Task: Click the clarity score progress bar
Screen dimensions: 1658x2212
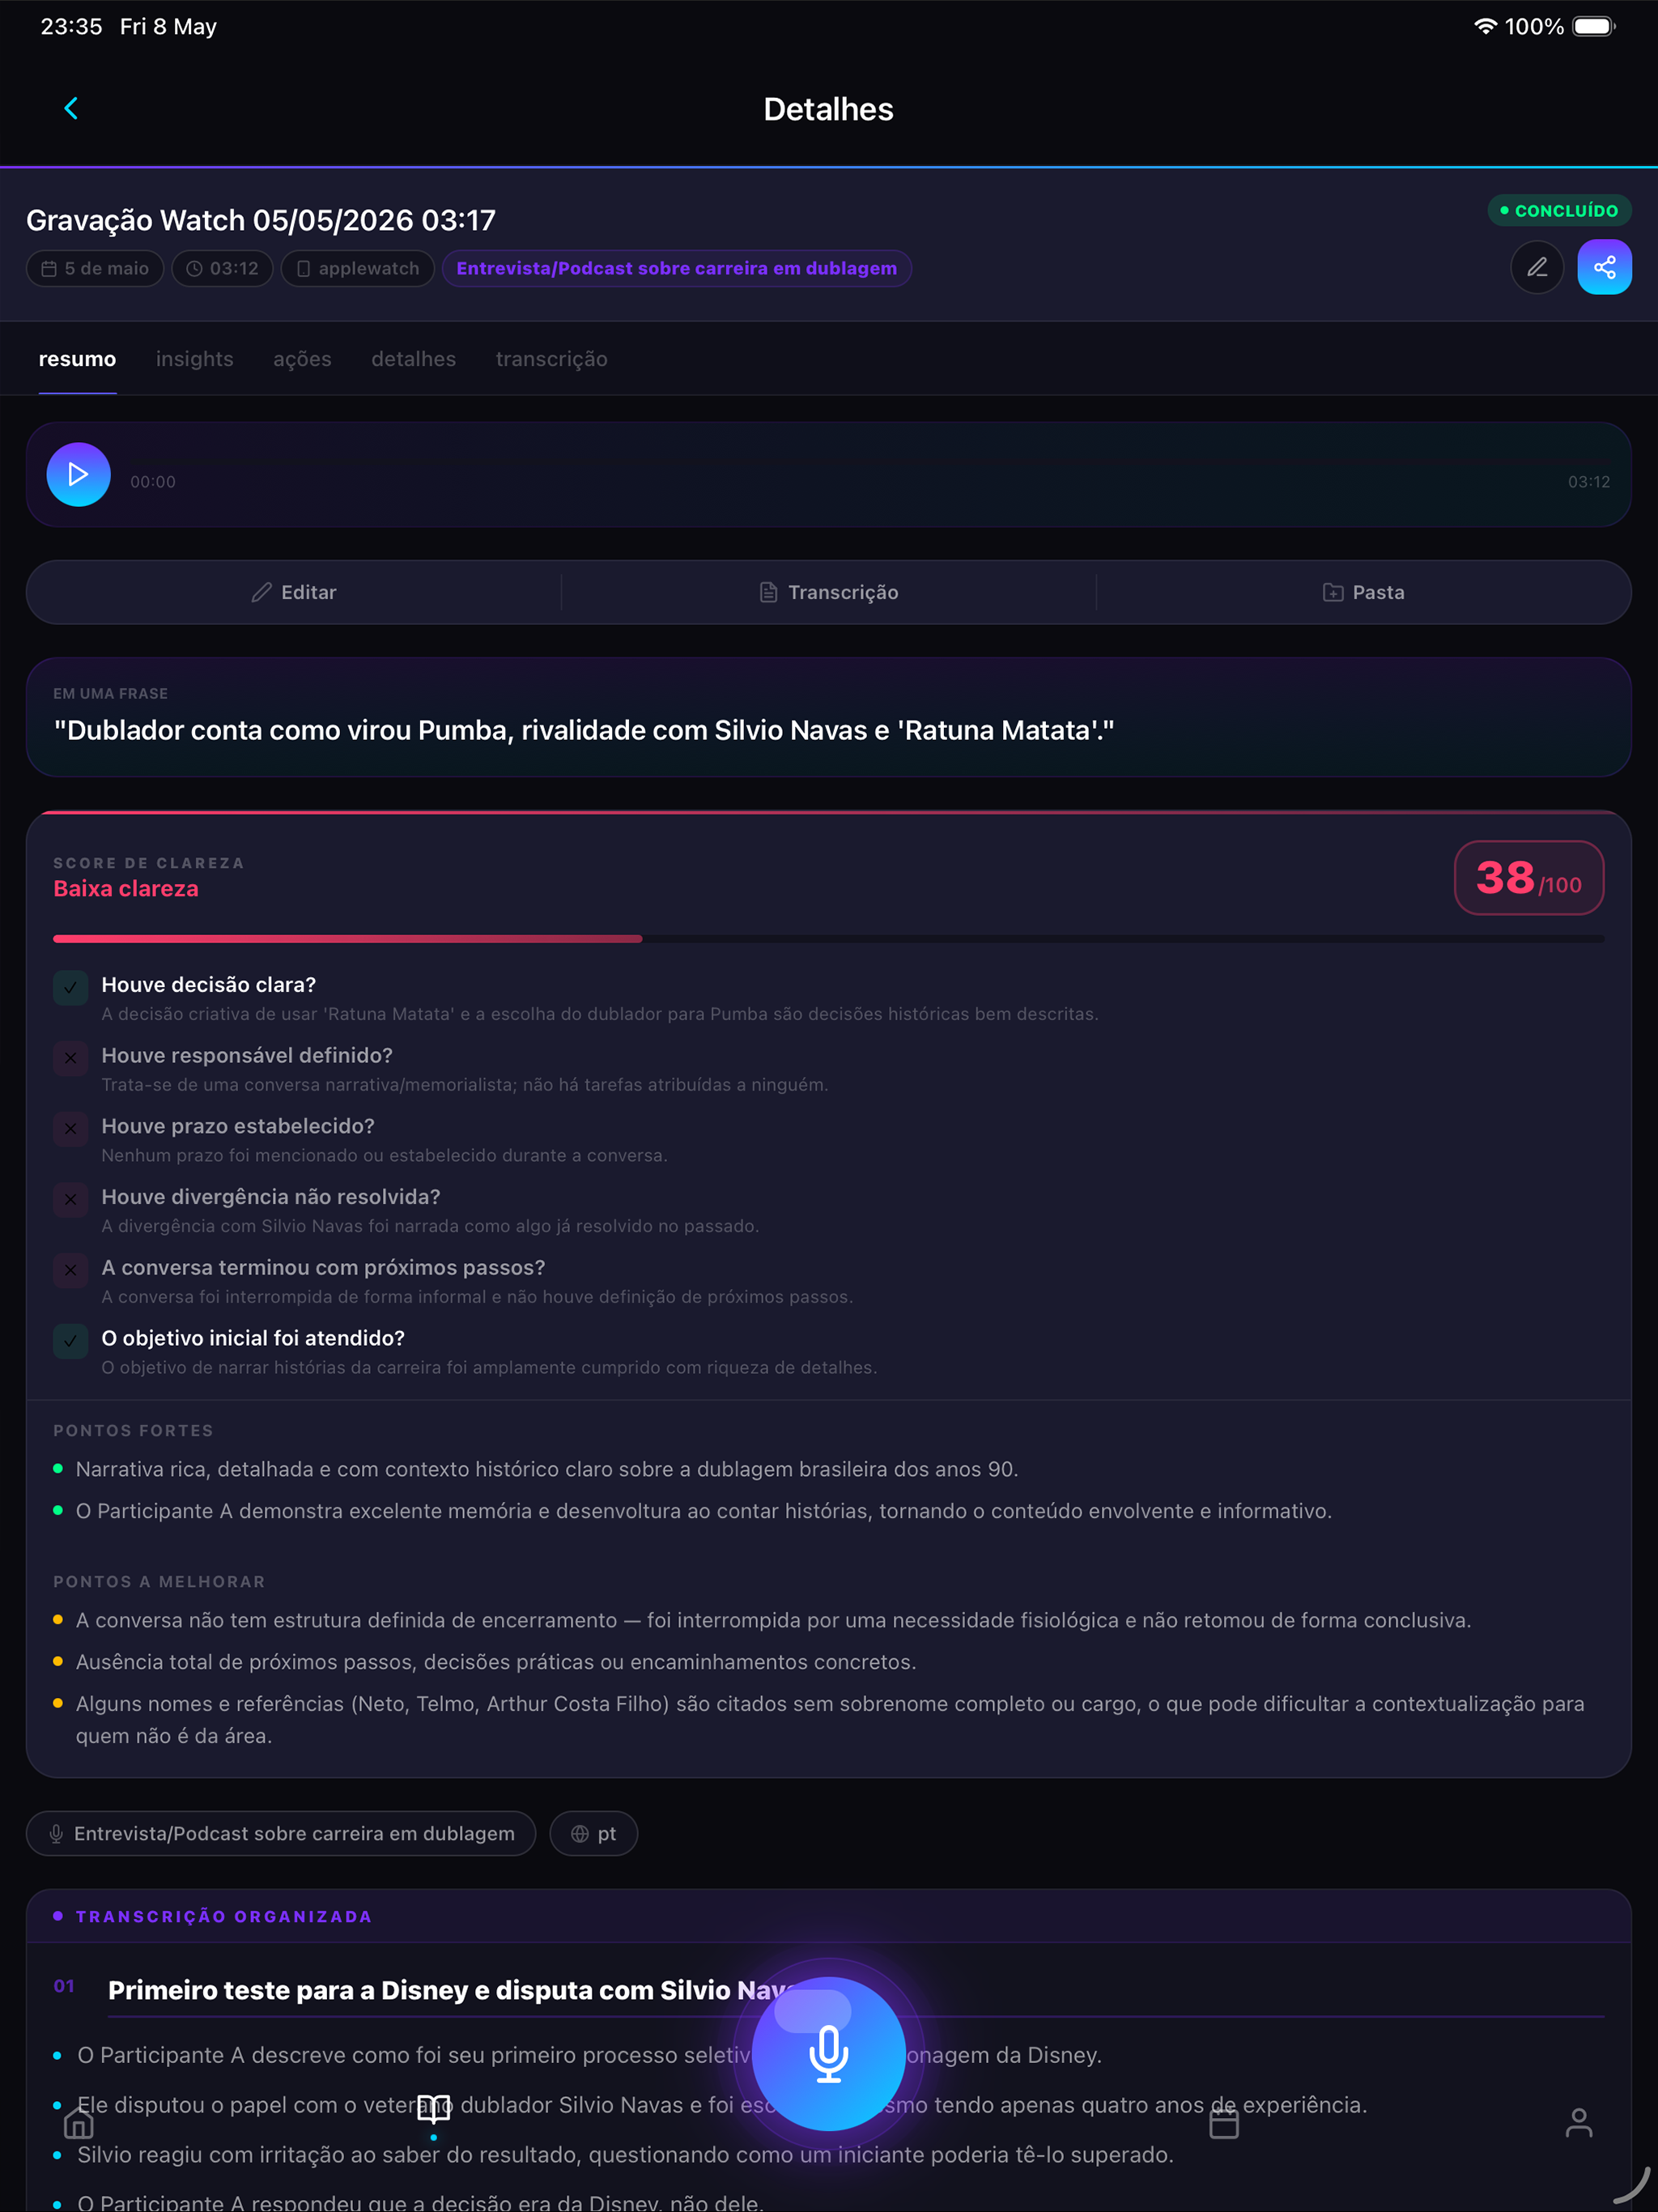Action: 828,938
